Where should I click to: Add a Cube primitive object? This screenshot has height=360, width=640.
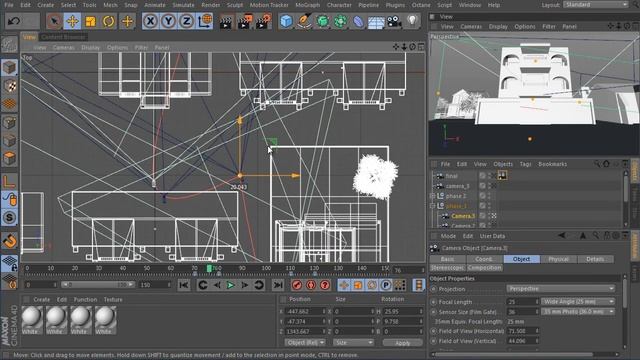[286, 21]
